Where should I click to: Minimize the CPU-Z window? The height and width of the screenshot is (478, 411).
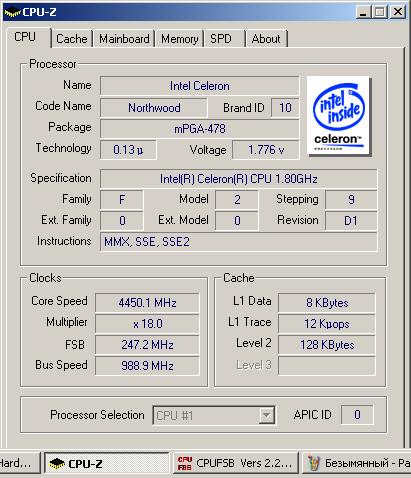[363, 12]
